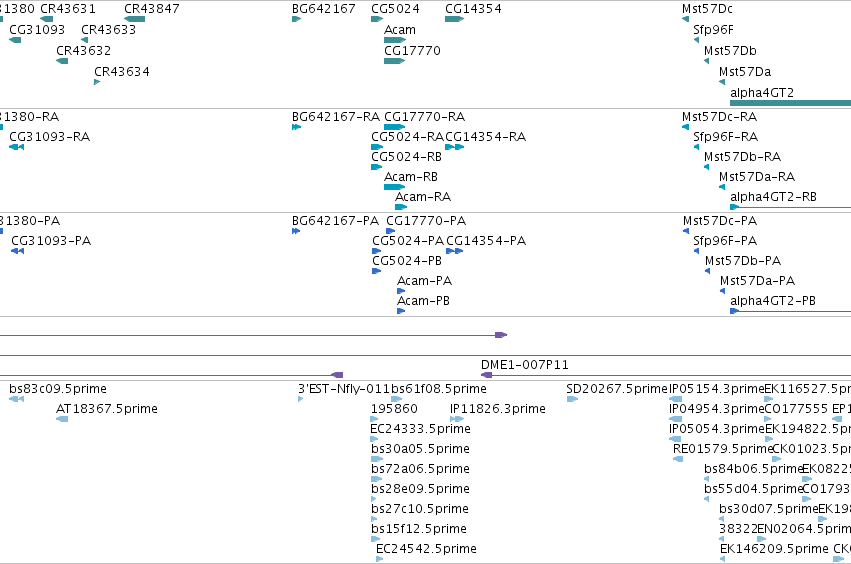The height and width of the screenshot is (564, 851).
Task: Select transcript BG642167-RA
Action: tap(336, 117)
